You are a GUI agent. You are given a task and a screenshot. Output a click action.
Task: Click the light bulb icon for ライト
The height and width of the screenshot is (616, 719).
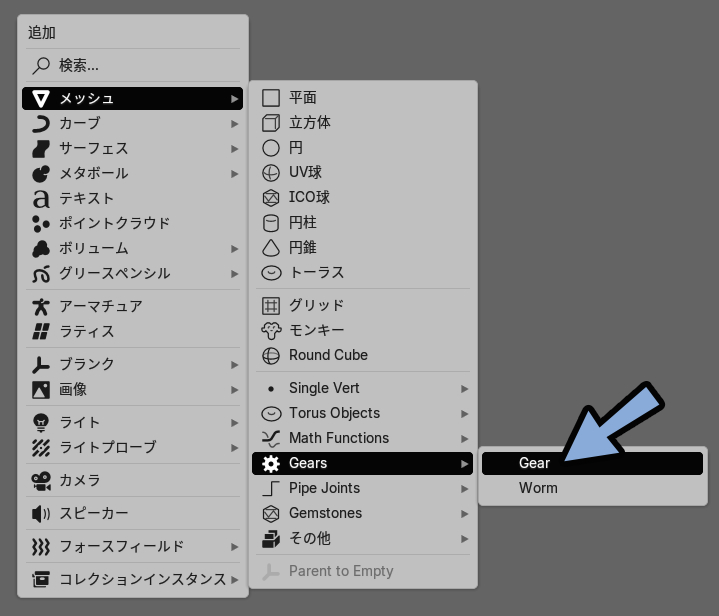coord(41,422)
